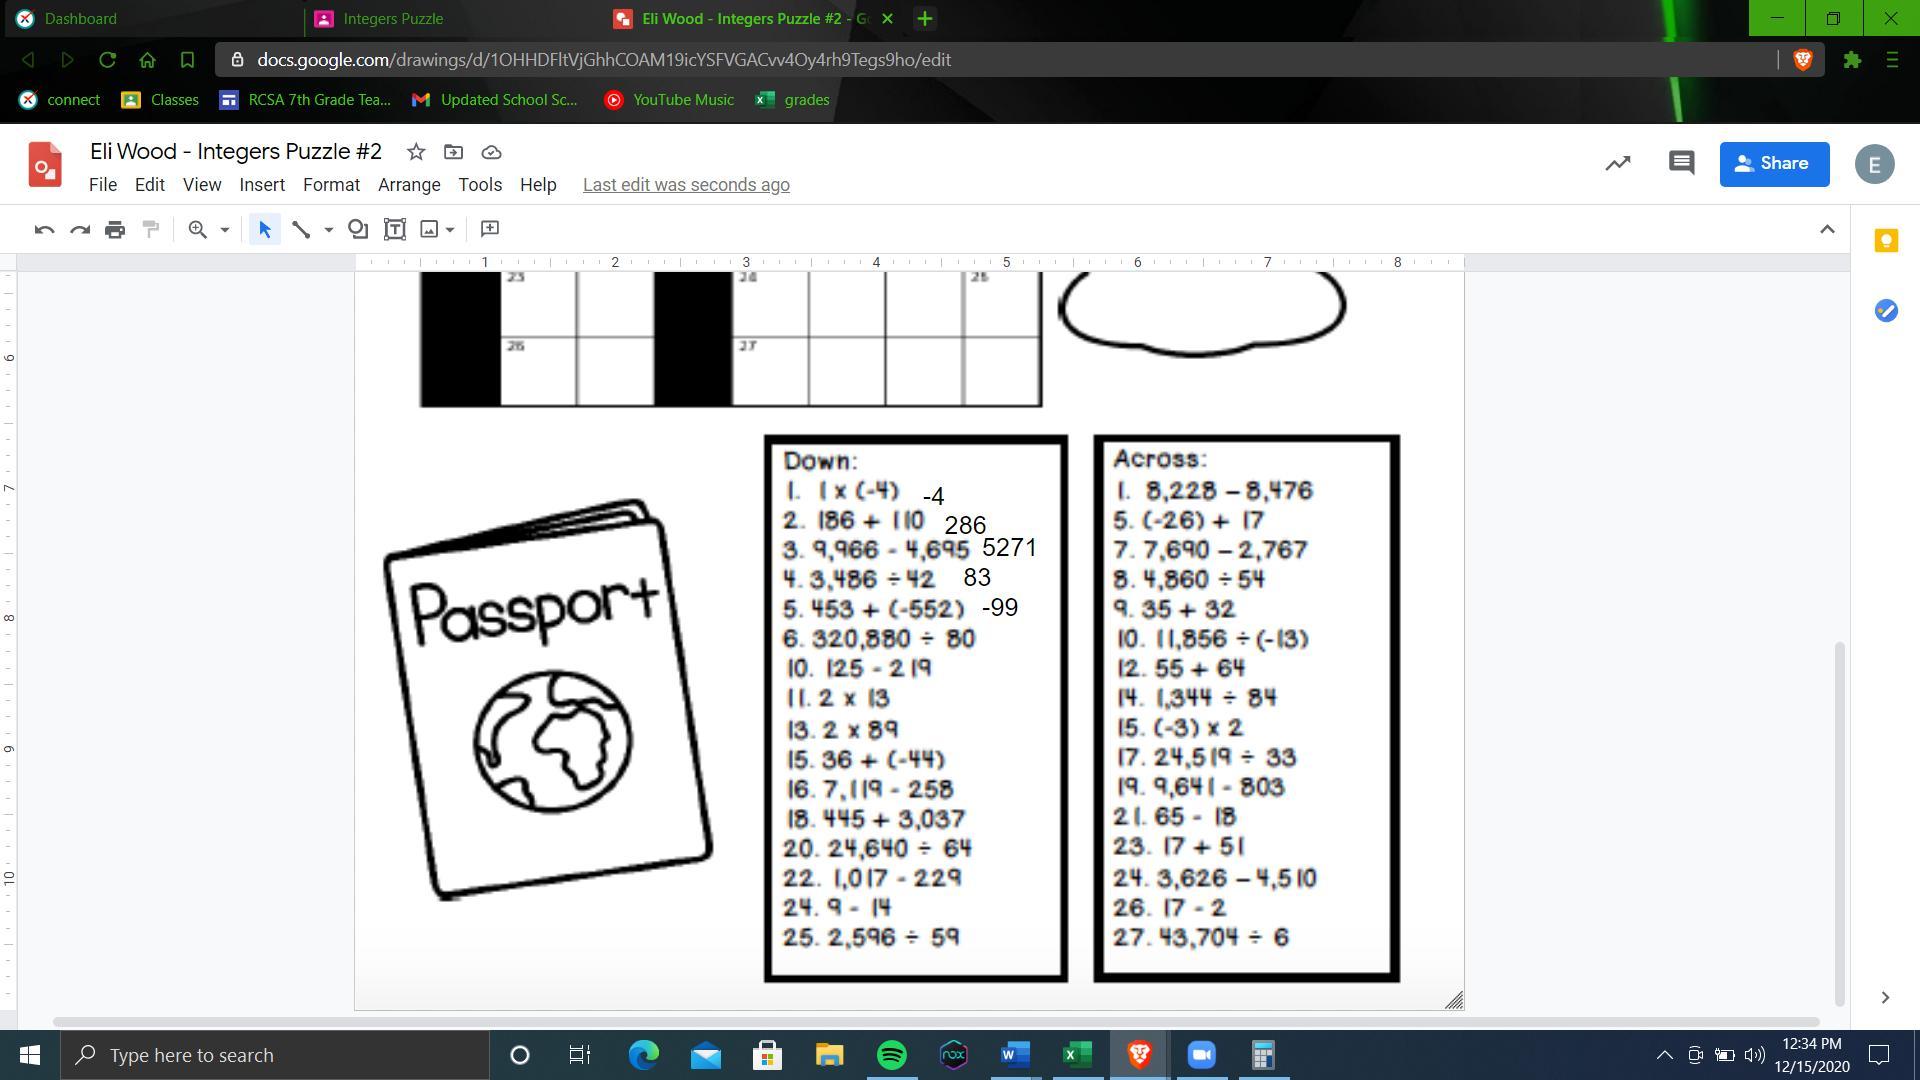Screen dimensions: 1920x1080
Task: Hide the menus with collapse chevron
Action: click(x=1827, y=229)
